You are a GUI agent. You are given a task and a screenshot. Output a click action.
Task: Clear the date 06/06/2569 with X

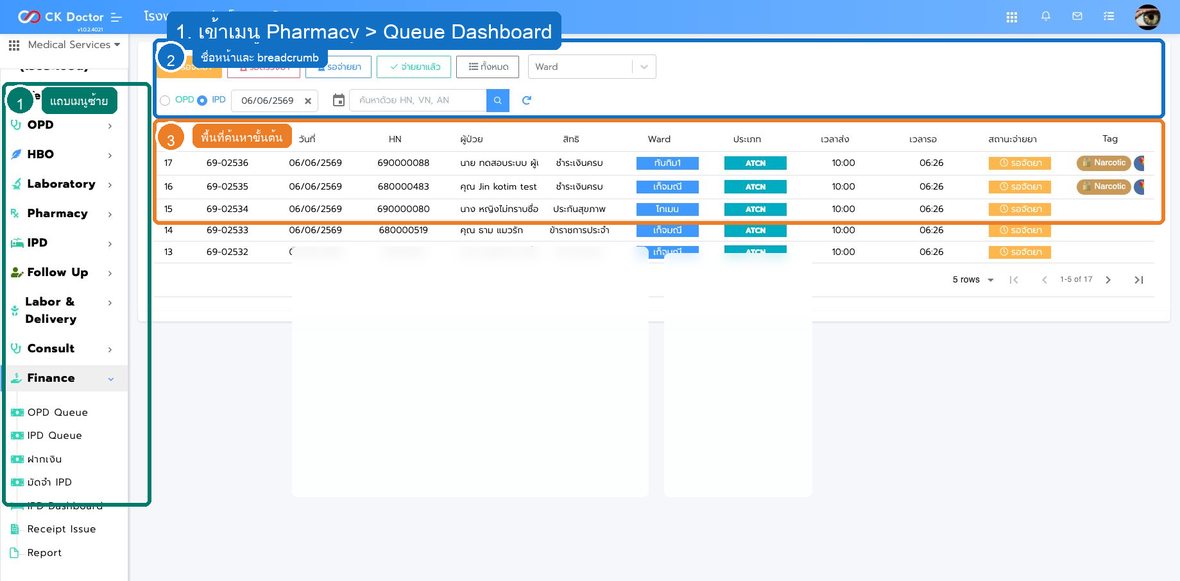tap(308, 101)
